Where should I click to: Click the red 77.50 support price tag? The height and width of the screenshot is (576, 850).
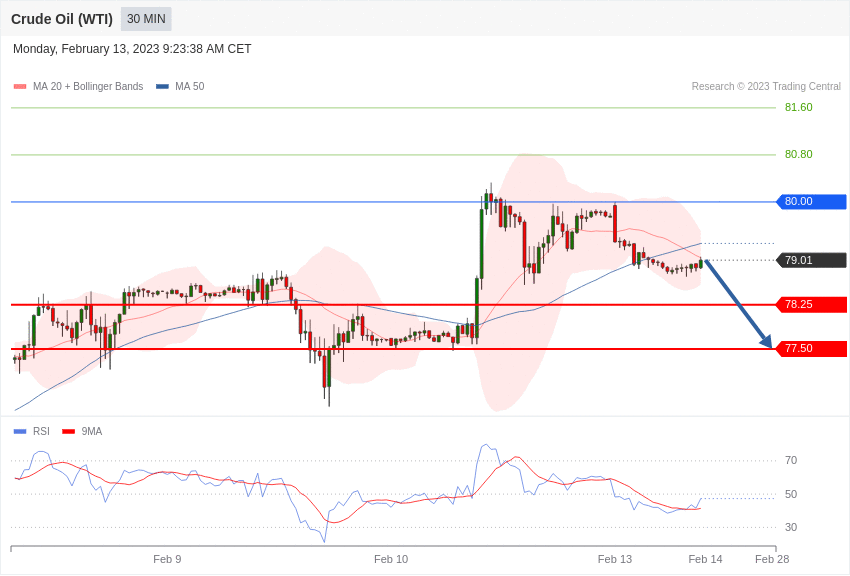(x=812, y=348)
